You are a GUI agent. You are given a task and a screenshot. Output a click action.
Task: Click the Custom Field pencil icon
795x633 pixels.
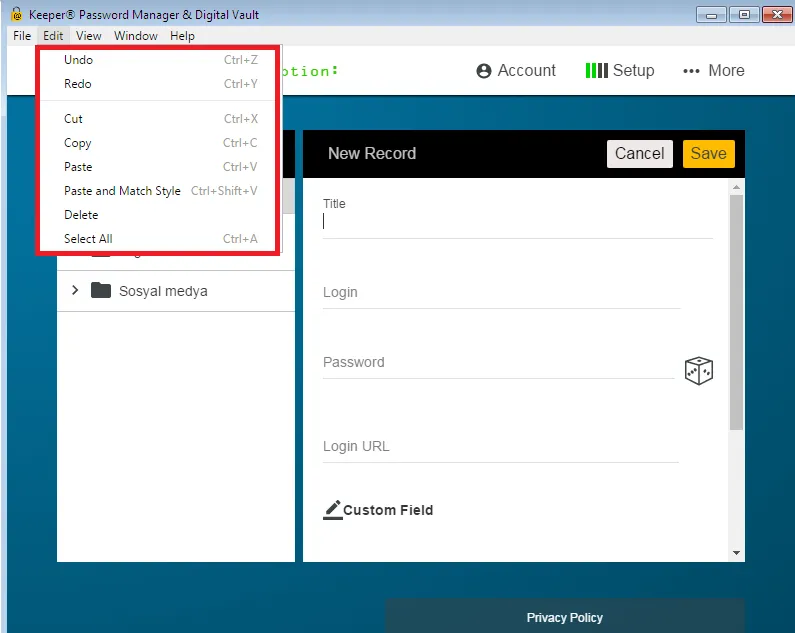[333, 510]
